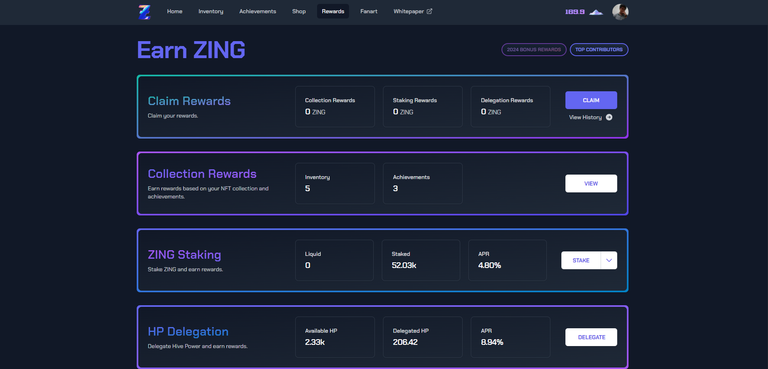768x369 pixels.
Task: Click the CLAIM button
Action: point(591,100)
